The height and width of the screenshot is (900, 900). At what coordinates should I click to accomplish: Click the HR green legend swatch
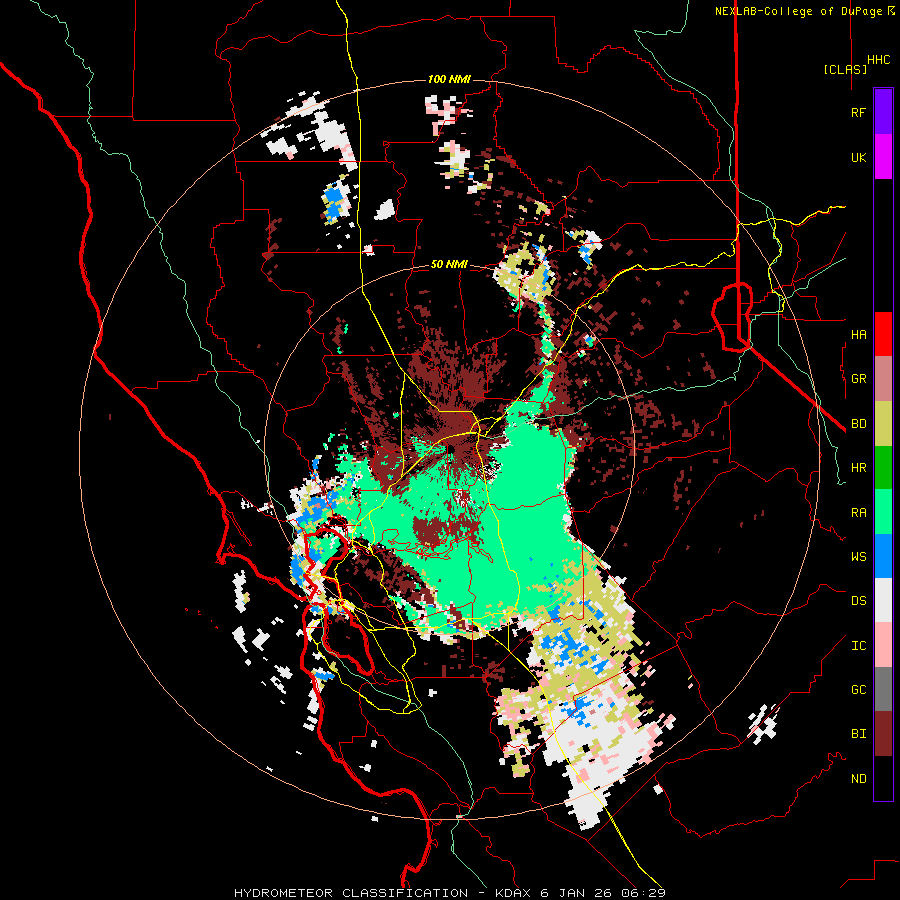883,467
